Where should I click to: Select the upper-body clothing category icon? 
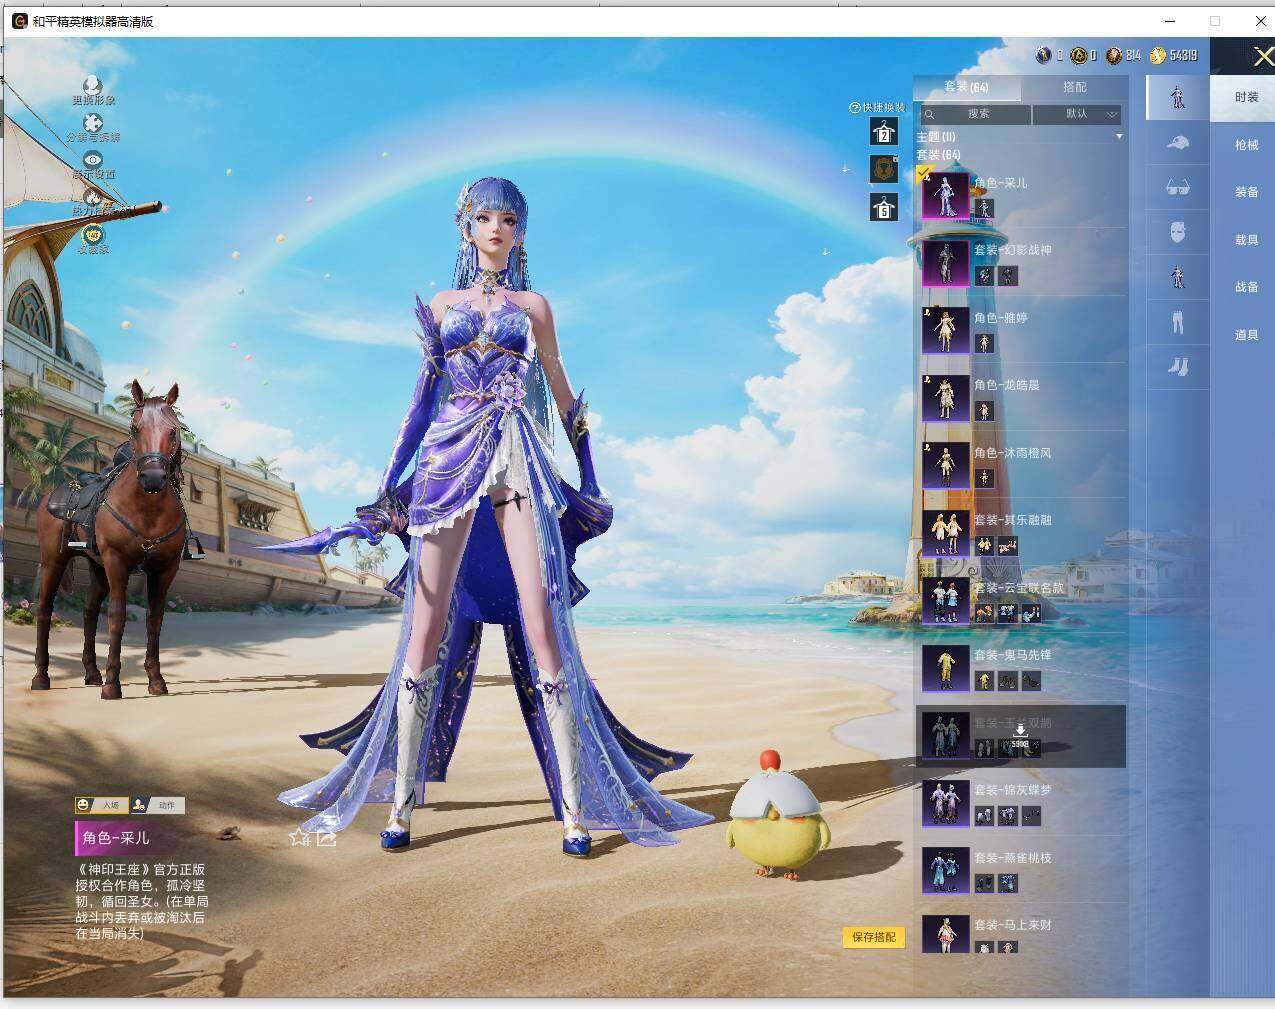tap(1178, 277)
